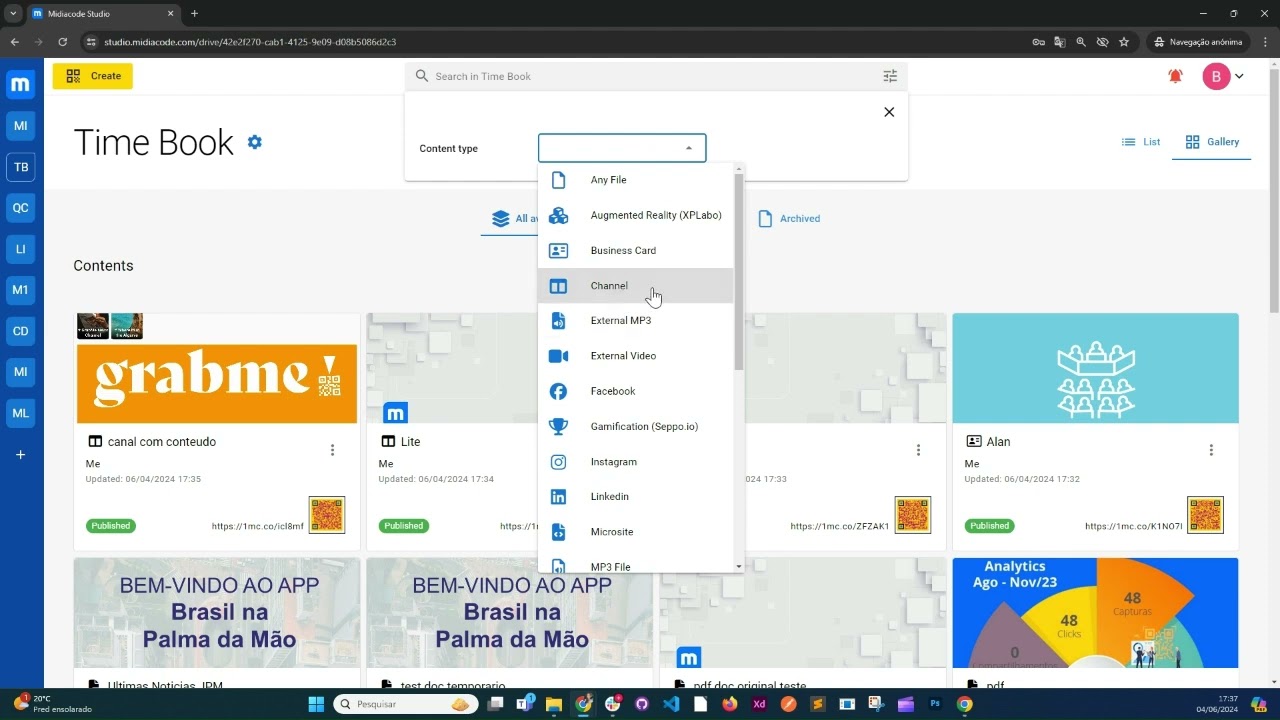
Task: Click dropdown list scroll up arrow
Action: [739, 168]
